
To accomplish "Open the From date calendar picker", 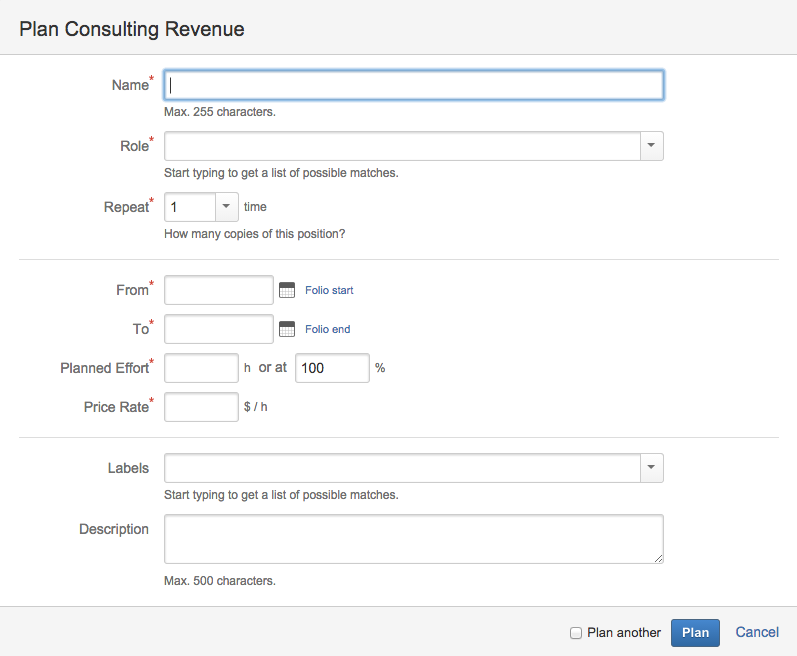I will coord(287,290).
